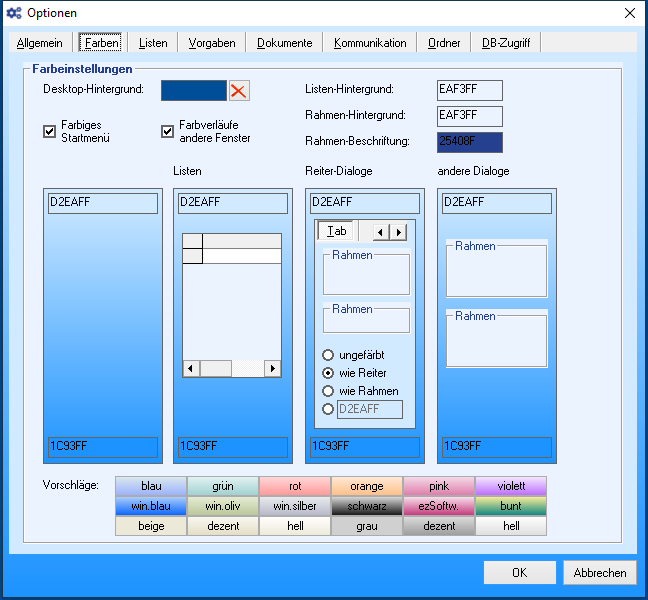
Task: Confirm with the OK button
Action: pos(519,572)
